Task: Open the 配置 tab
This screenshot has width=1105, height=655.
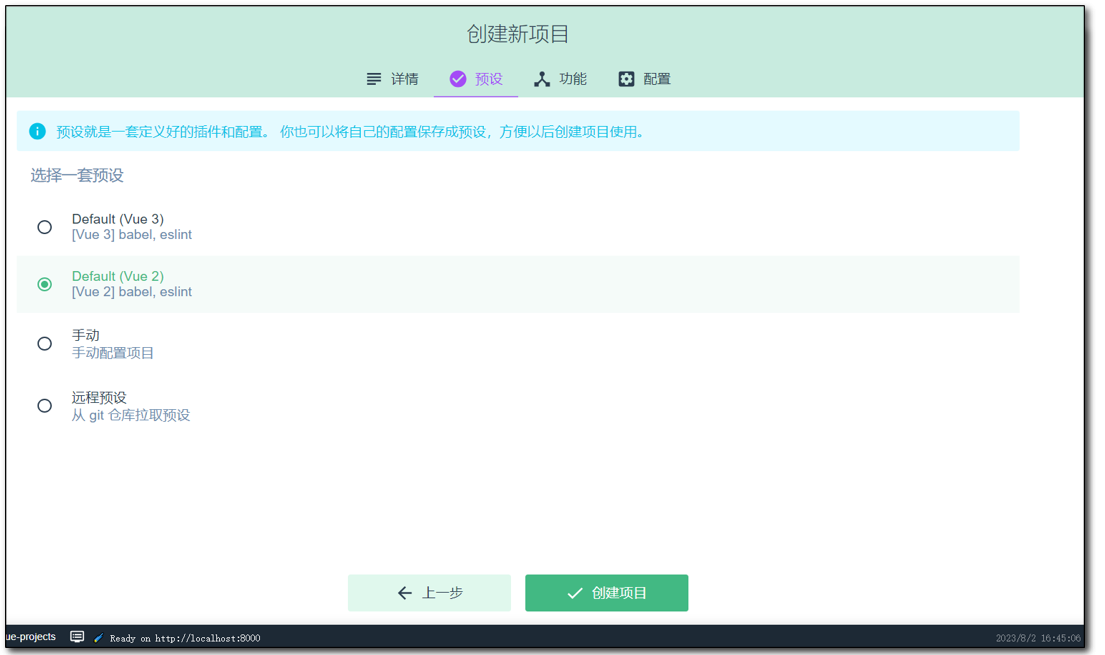Action: click(x=645, y=79)
